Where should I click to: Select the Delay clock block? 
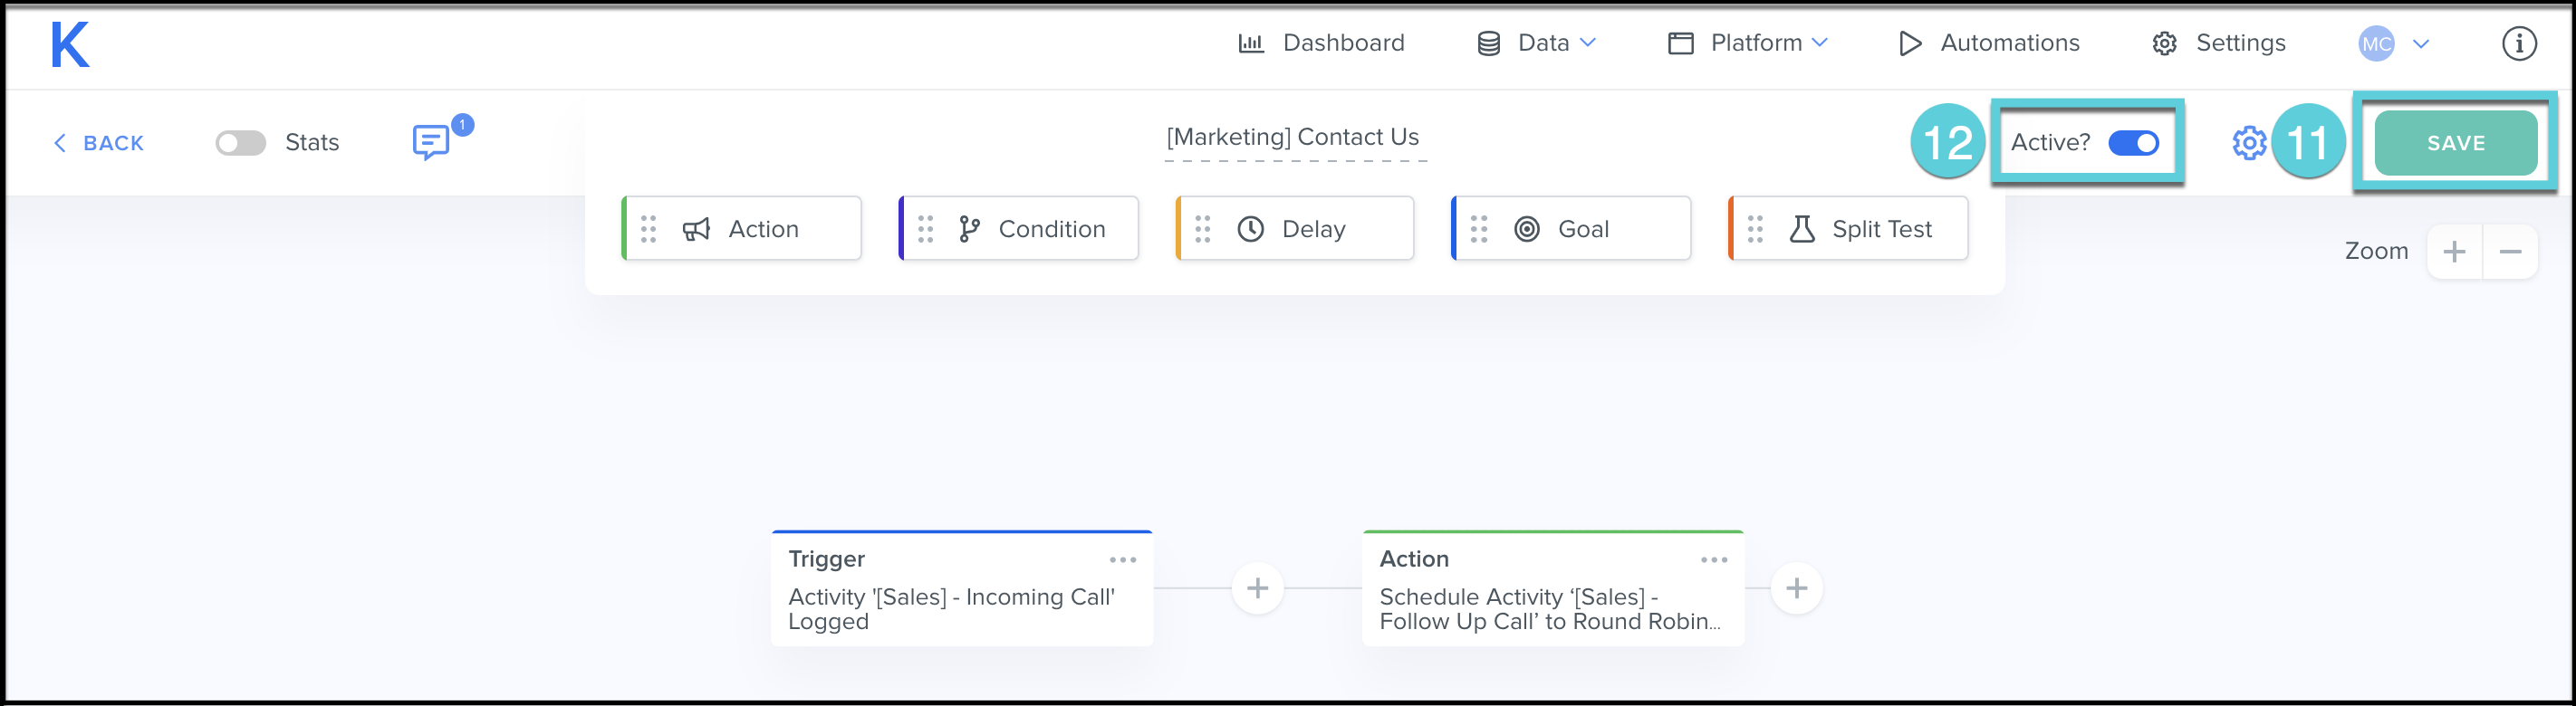pyautogui.click(x=1294, y=229)
